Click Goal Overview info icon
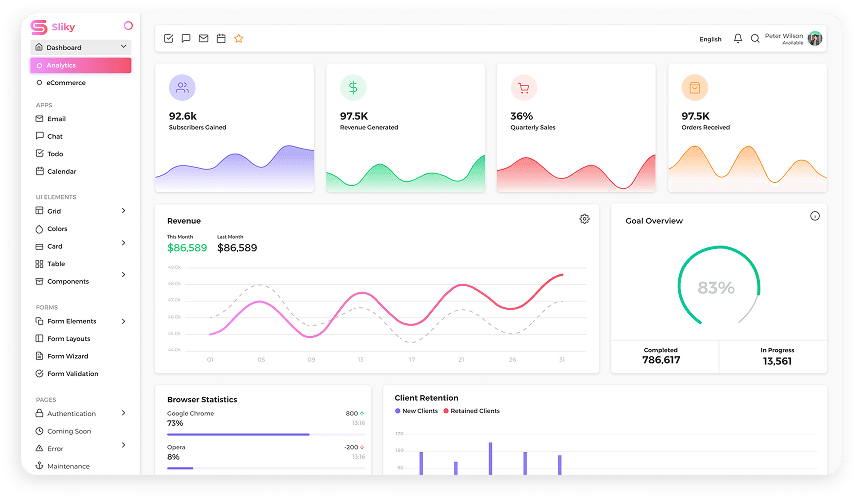 tap(814, 216)
